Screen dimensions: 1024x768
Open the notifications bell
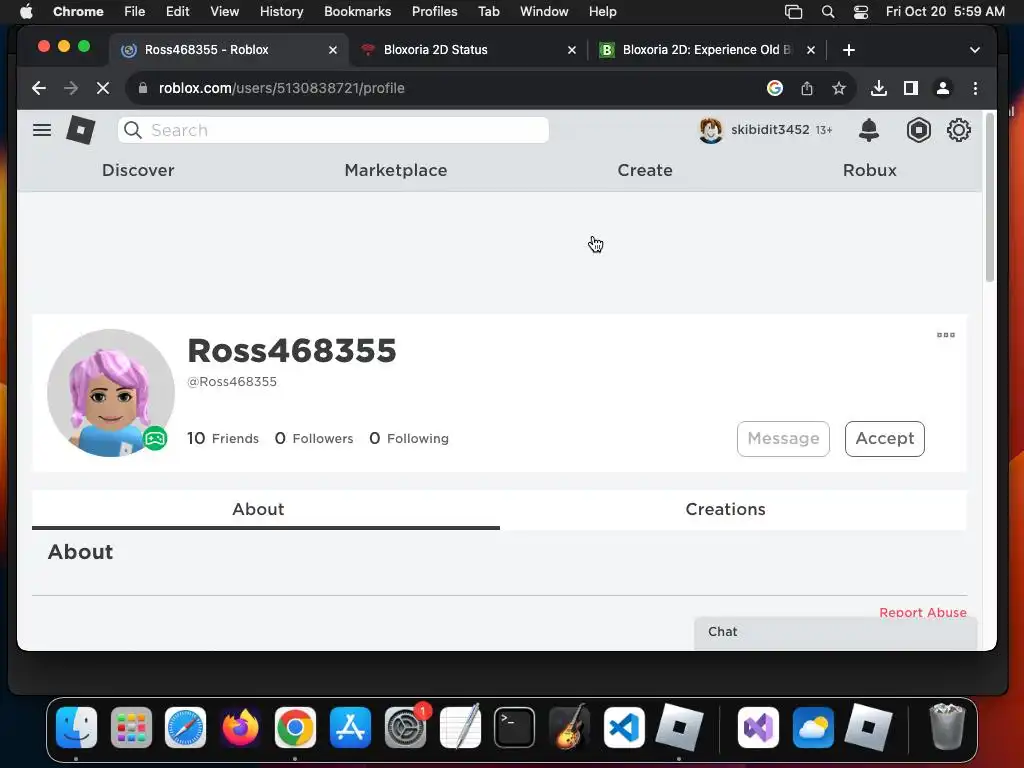(869, 130)
